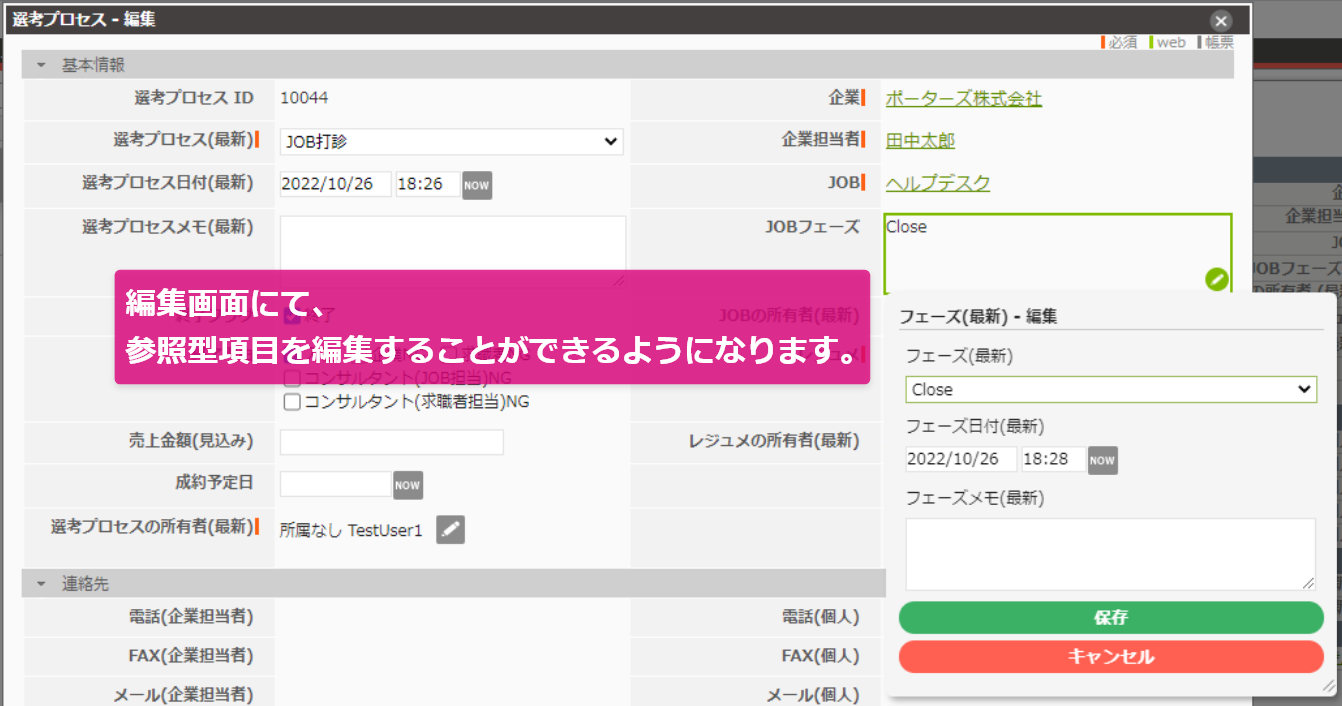Click NOW icon beside 成約予定日
The width and height of the screenshot is (1342, 706).
(408, 485)
